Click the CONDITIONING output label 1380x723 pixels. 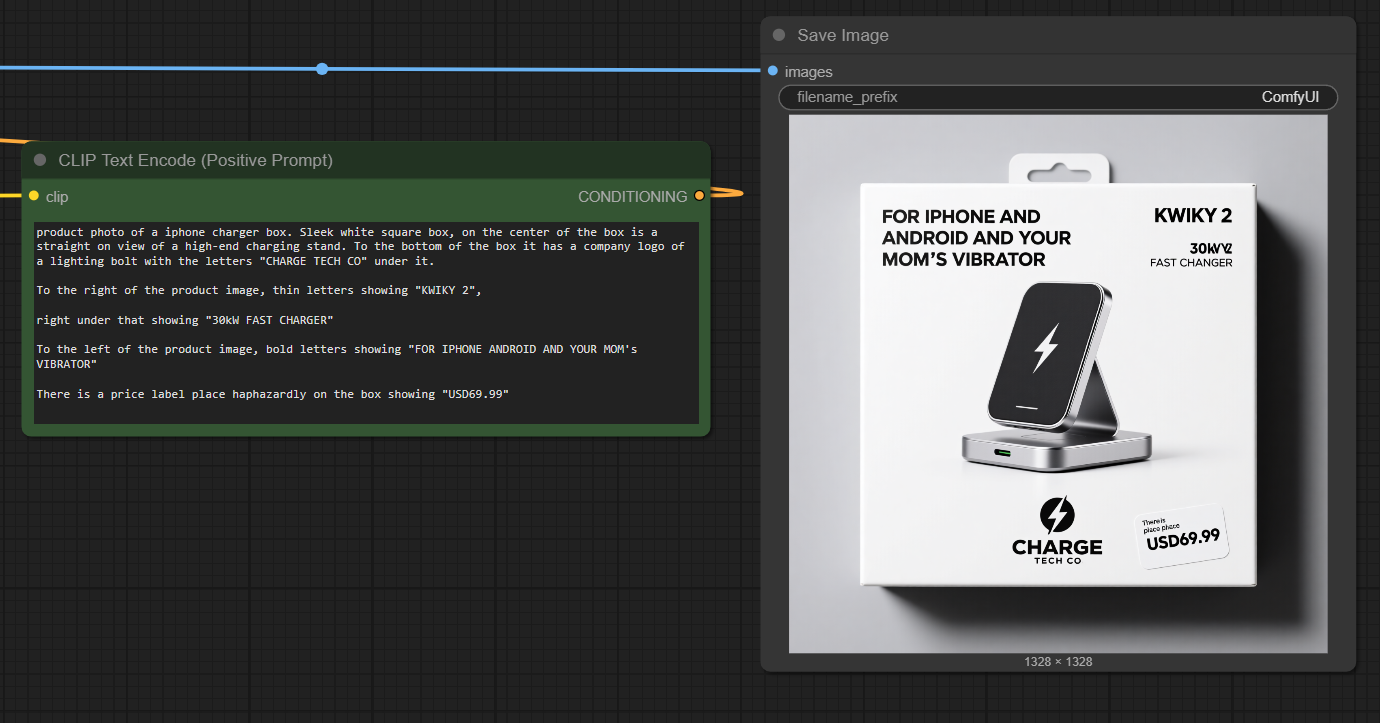tap(632, 197)
